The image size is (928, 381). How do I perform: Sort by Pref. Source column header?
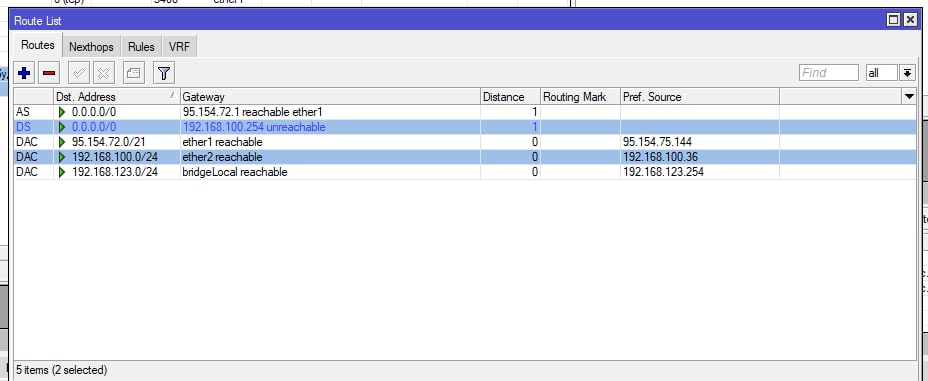point(700,96)
